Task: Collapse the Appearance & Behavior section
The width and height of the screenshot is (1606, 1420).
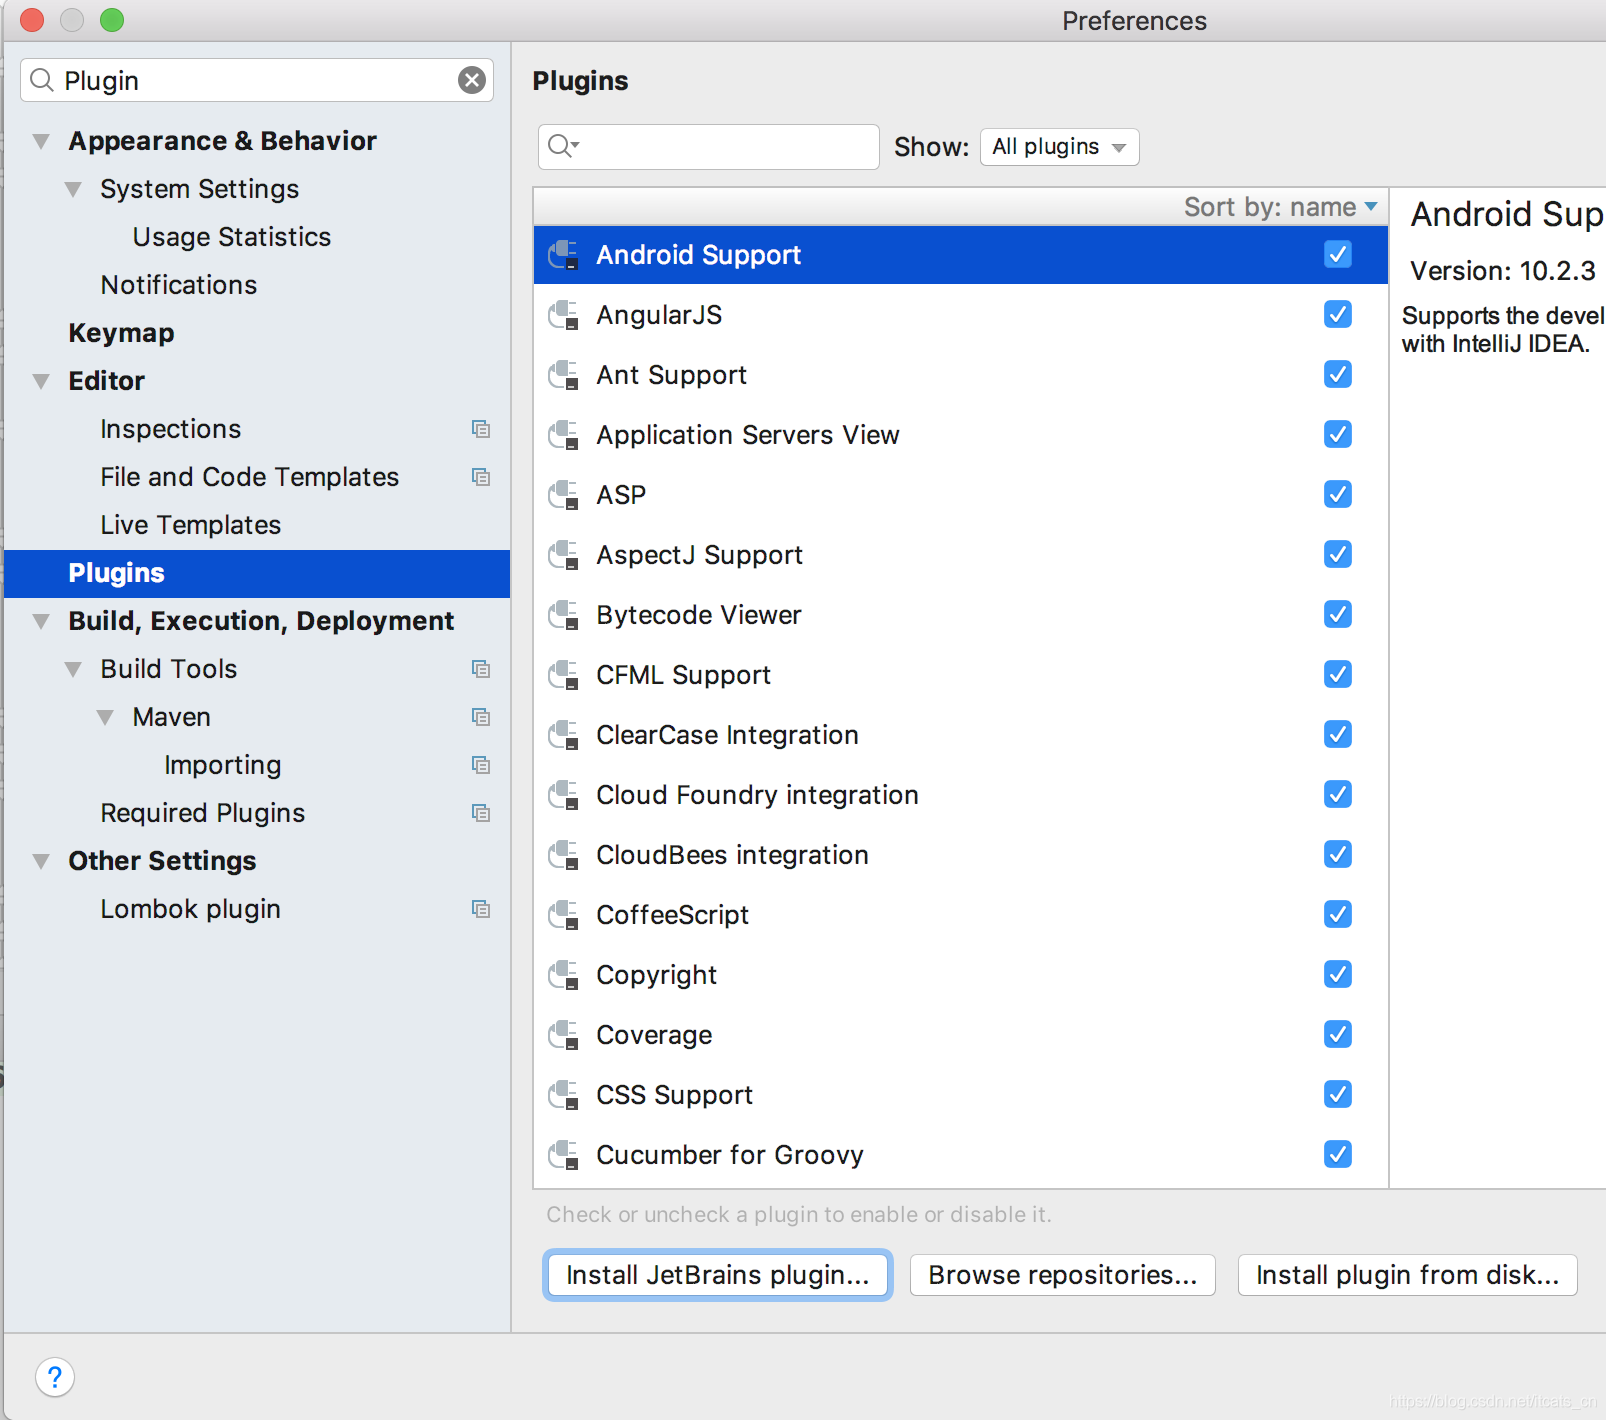Action: click(41, 141)
